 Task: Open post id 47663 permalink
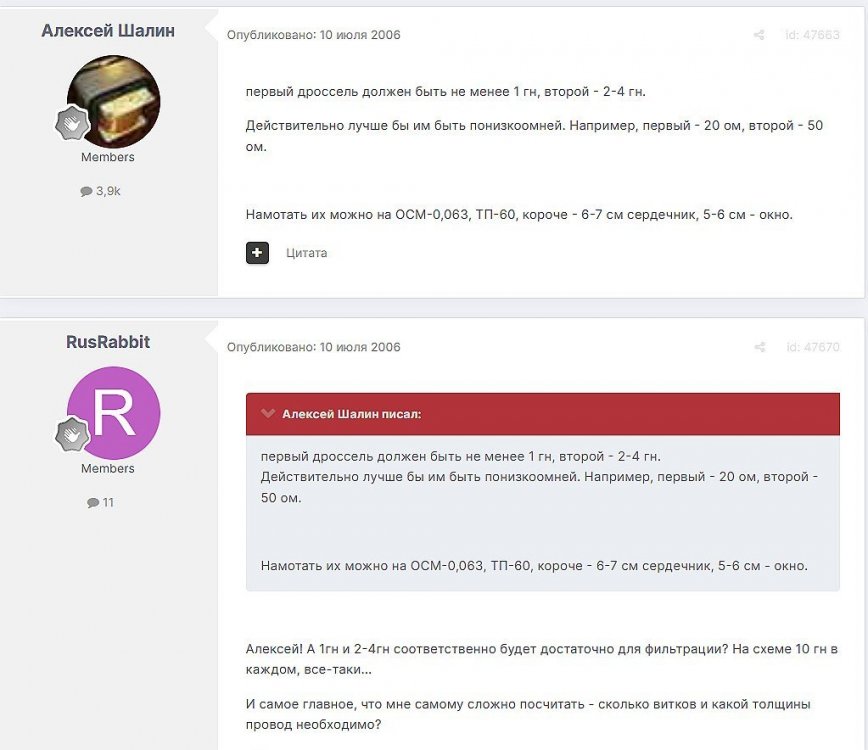click(x=811, y=35)
